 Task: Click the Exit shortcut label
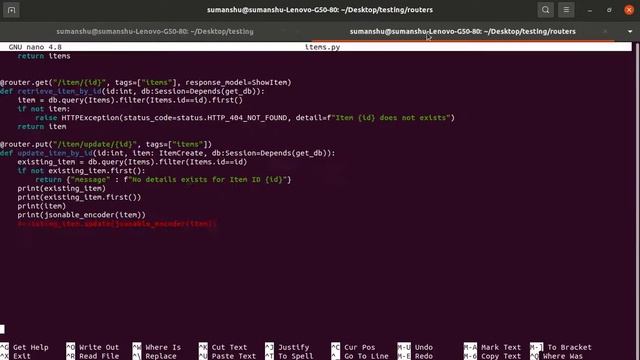click(22, 356)
